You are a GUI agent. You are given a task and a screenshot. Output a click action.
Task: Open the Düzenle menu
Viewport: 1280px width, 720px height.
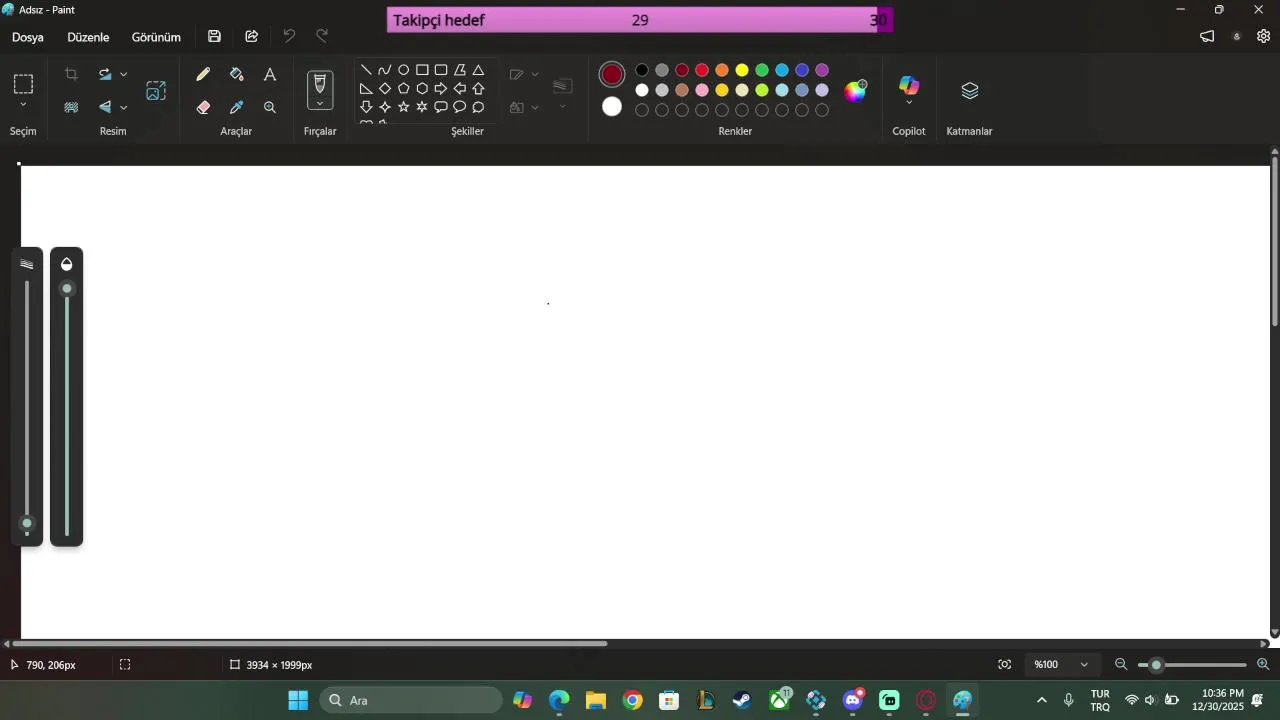[88, 37]
